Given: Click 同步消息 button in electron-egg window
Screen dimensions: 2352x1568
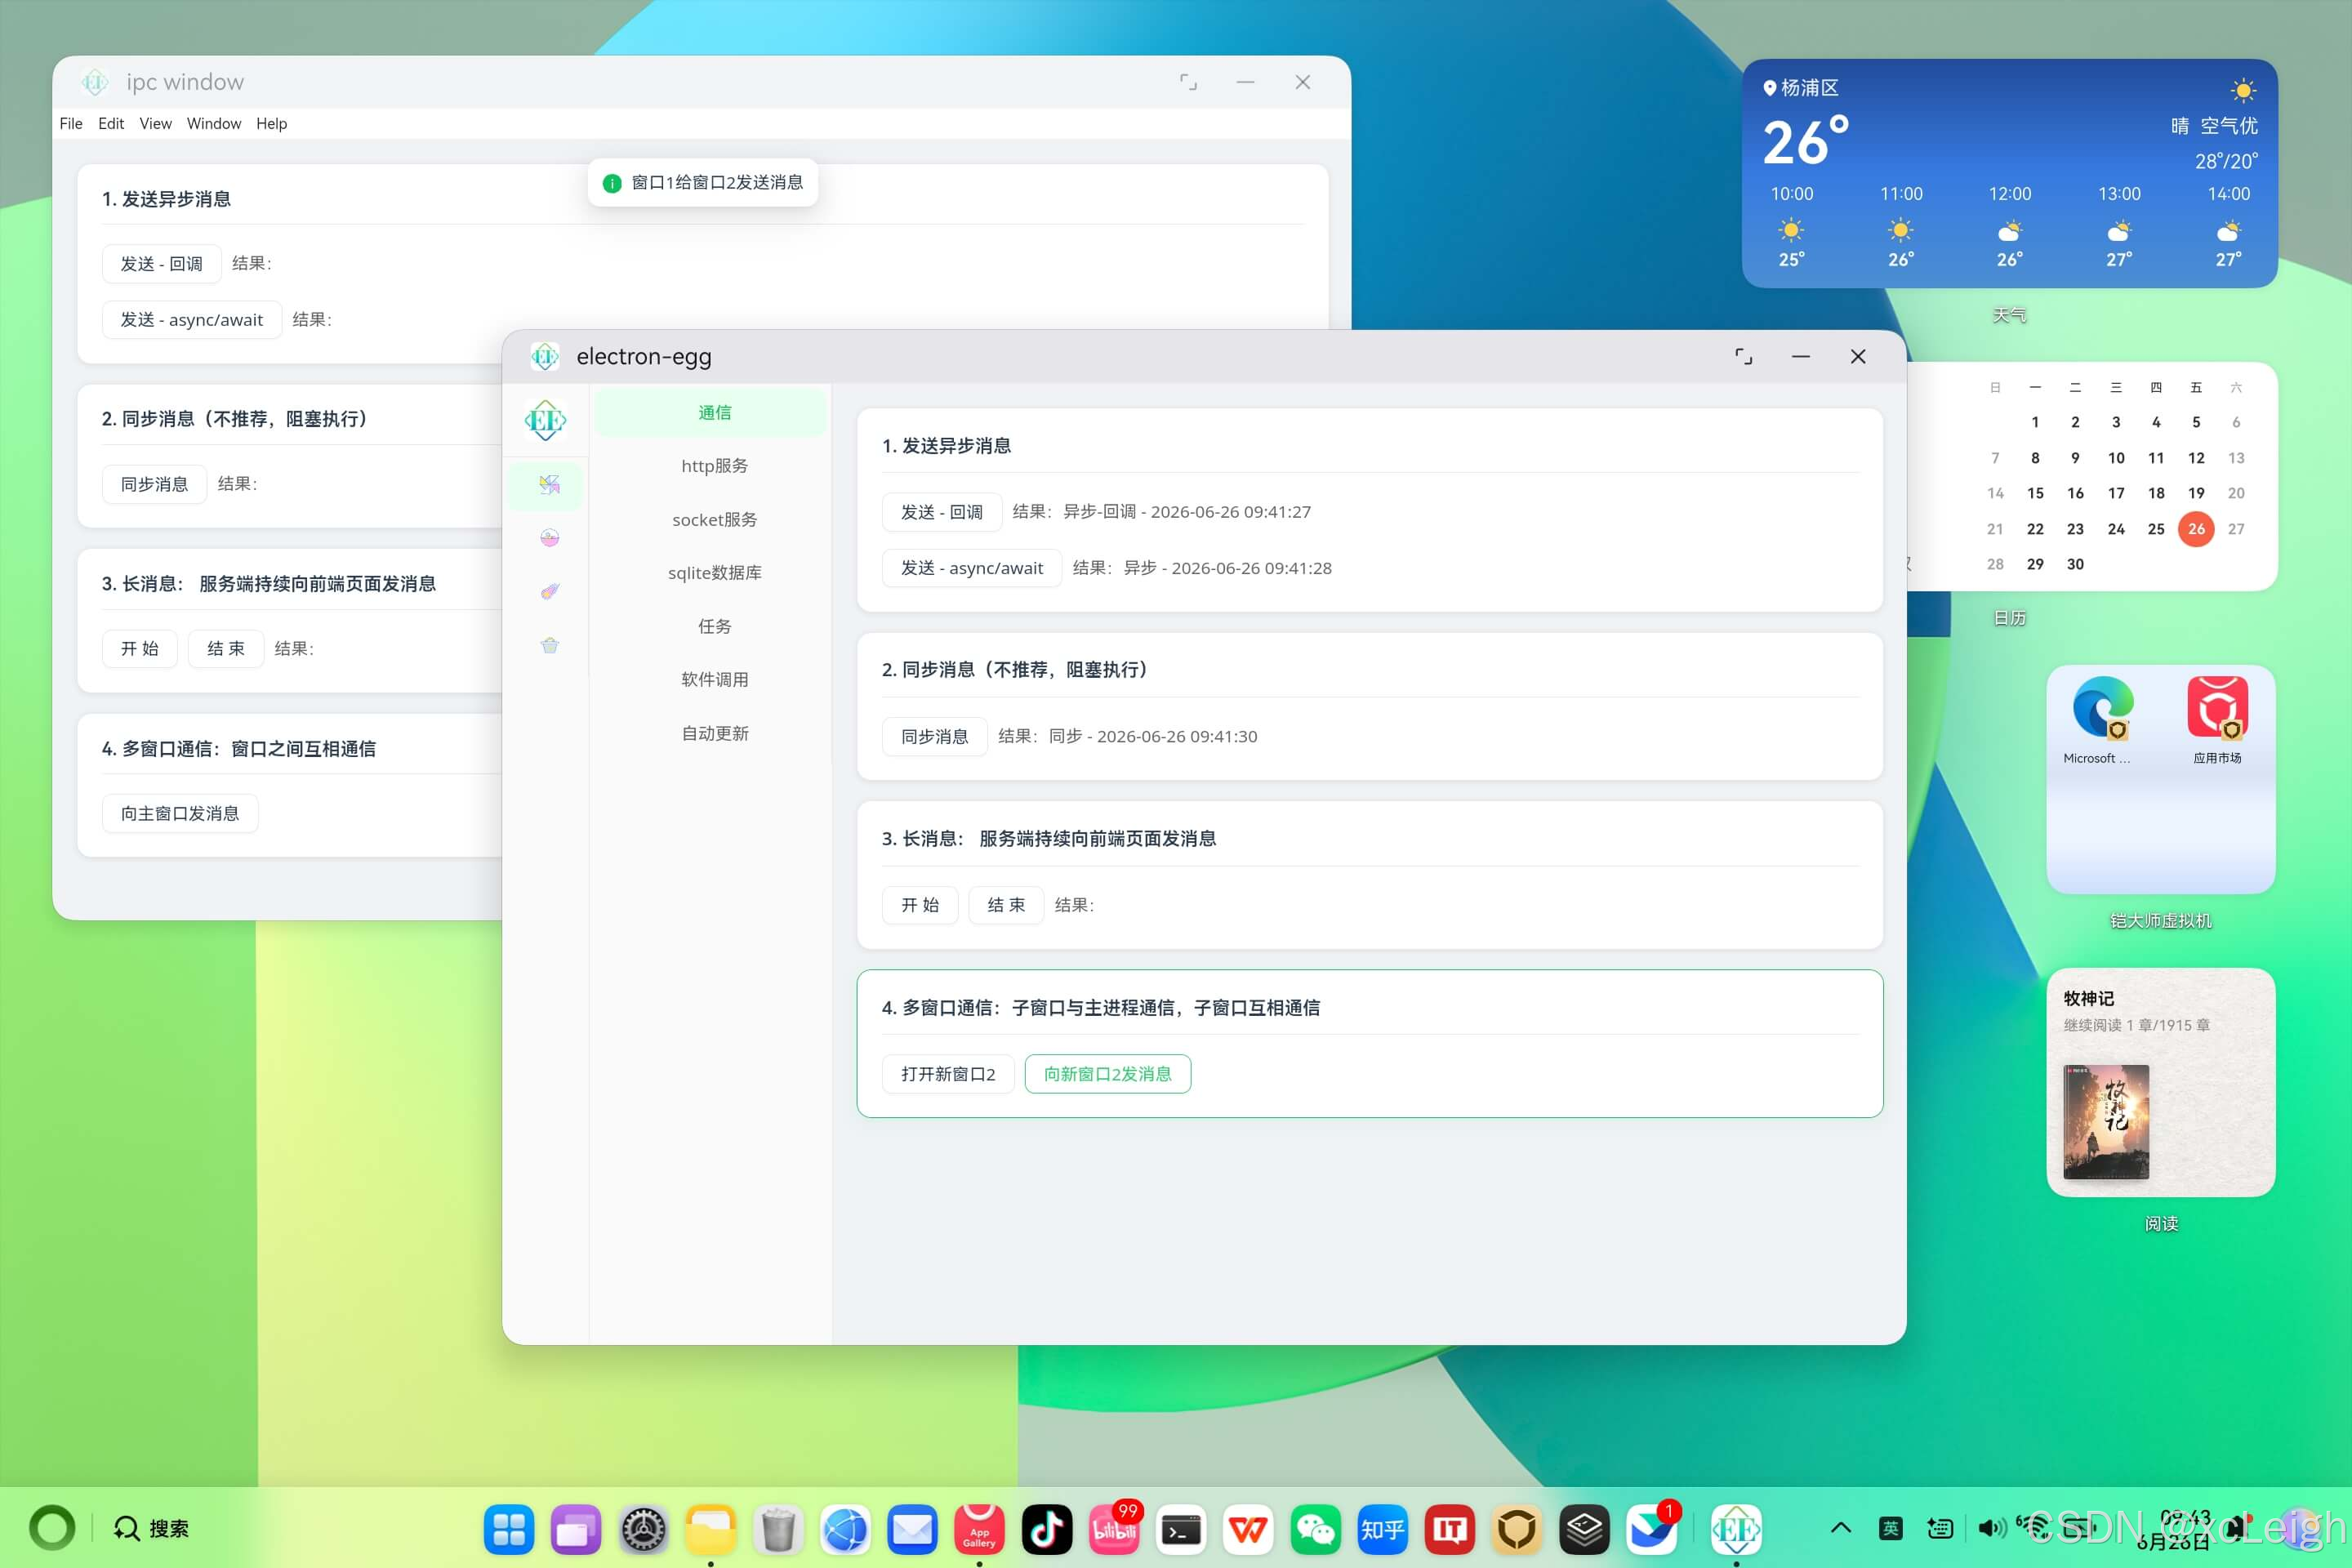Looking at the screenshot, I should point(934,737).
